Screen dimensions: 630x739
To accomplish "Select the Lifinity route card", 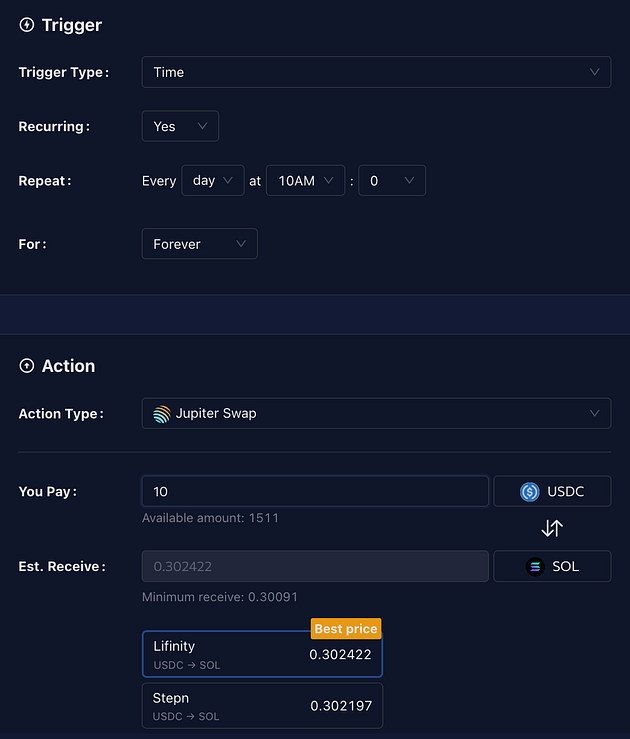I will tap(262, 654).
